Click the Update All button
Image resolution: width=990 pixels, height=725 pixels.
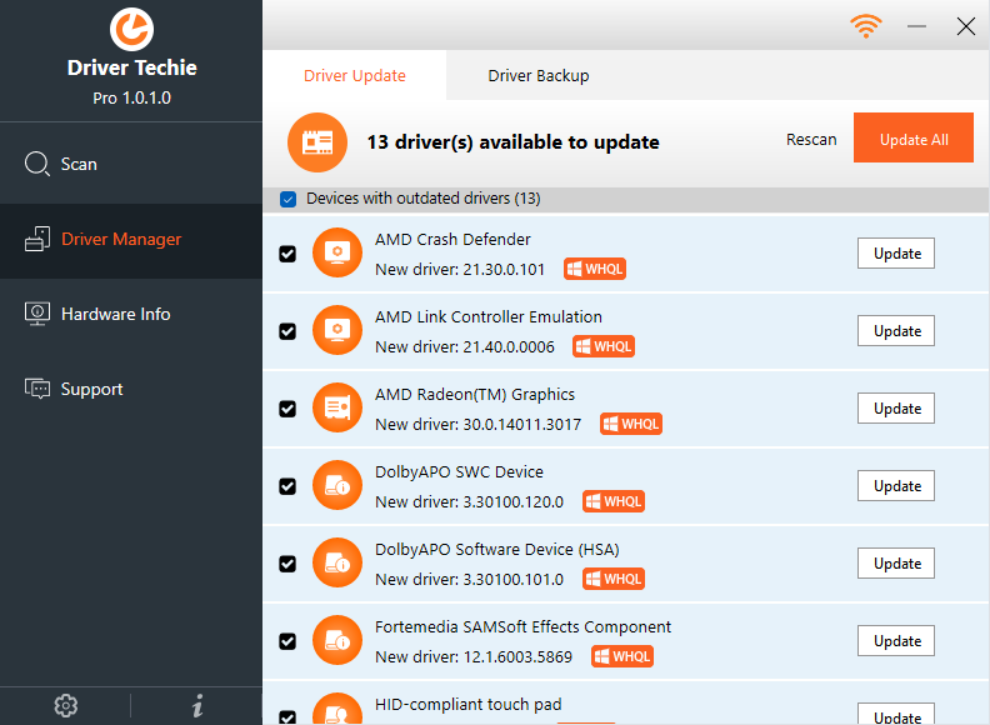tap(914, 138)
